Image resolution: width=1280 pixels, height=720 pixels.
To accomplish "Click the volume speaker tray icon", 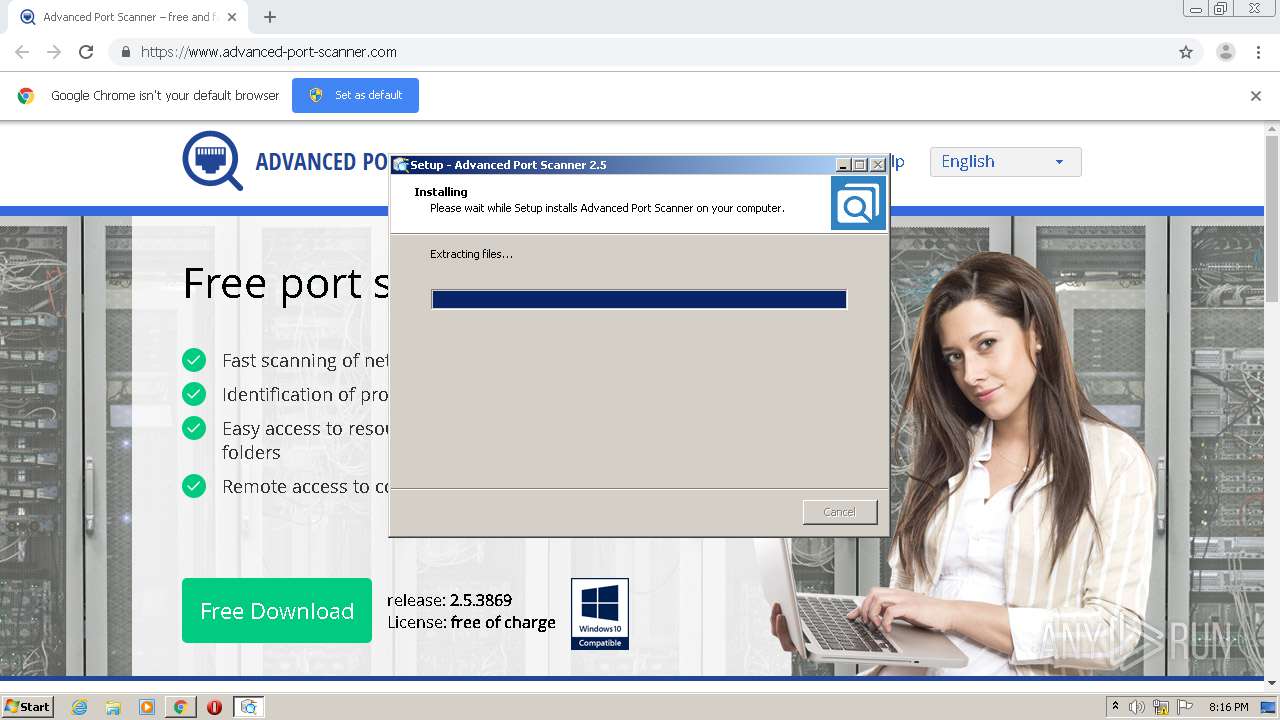I will [1137, 707].
